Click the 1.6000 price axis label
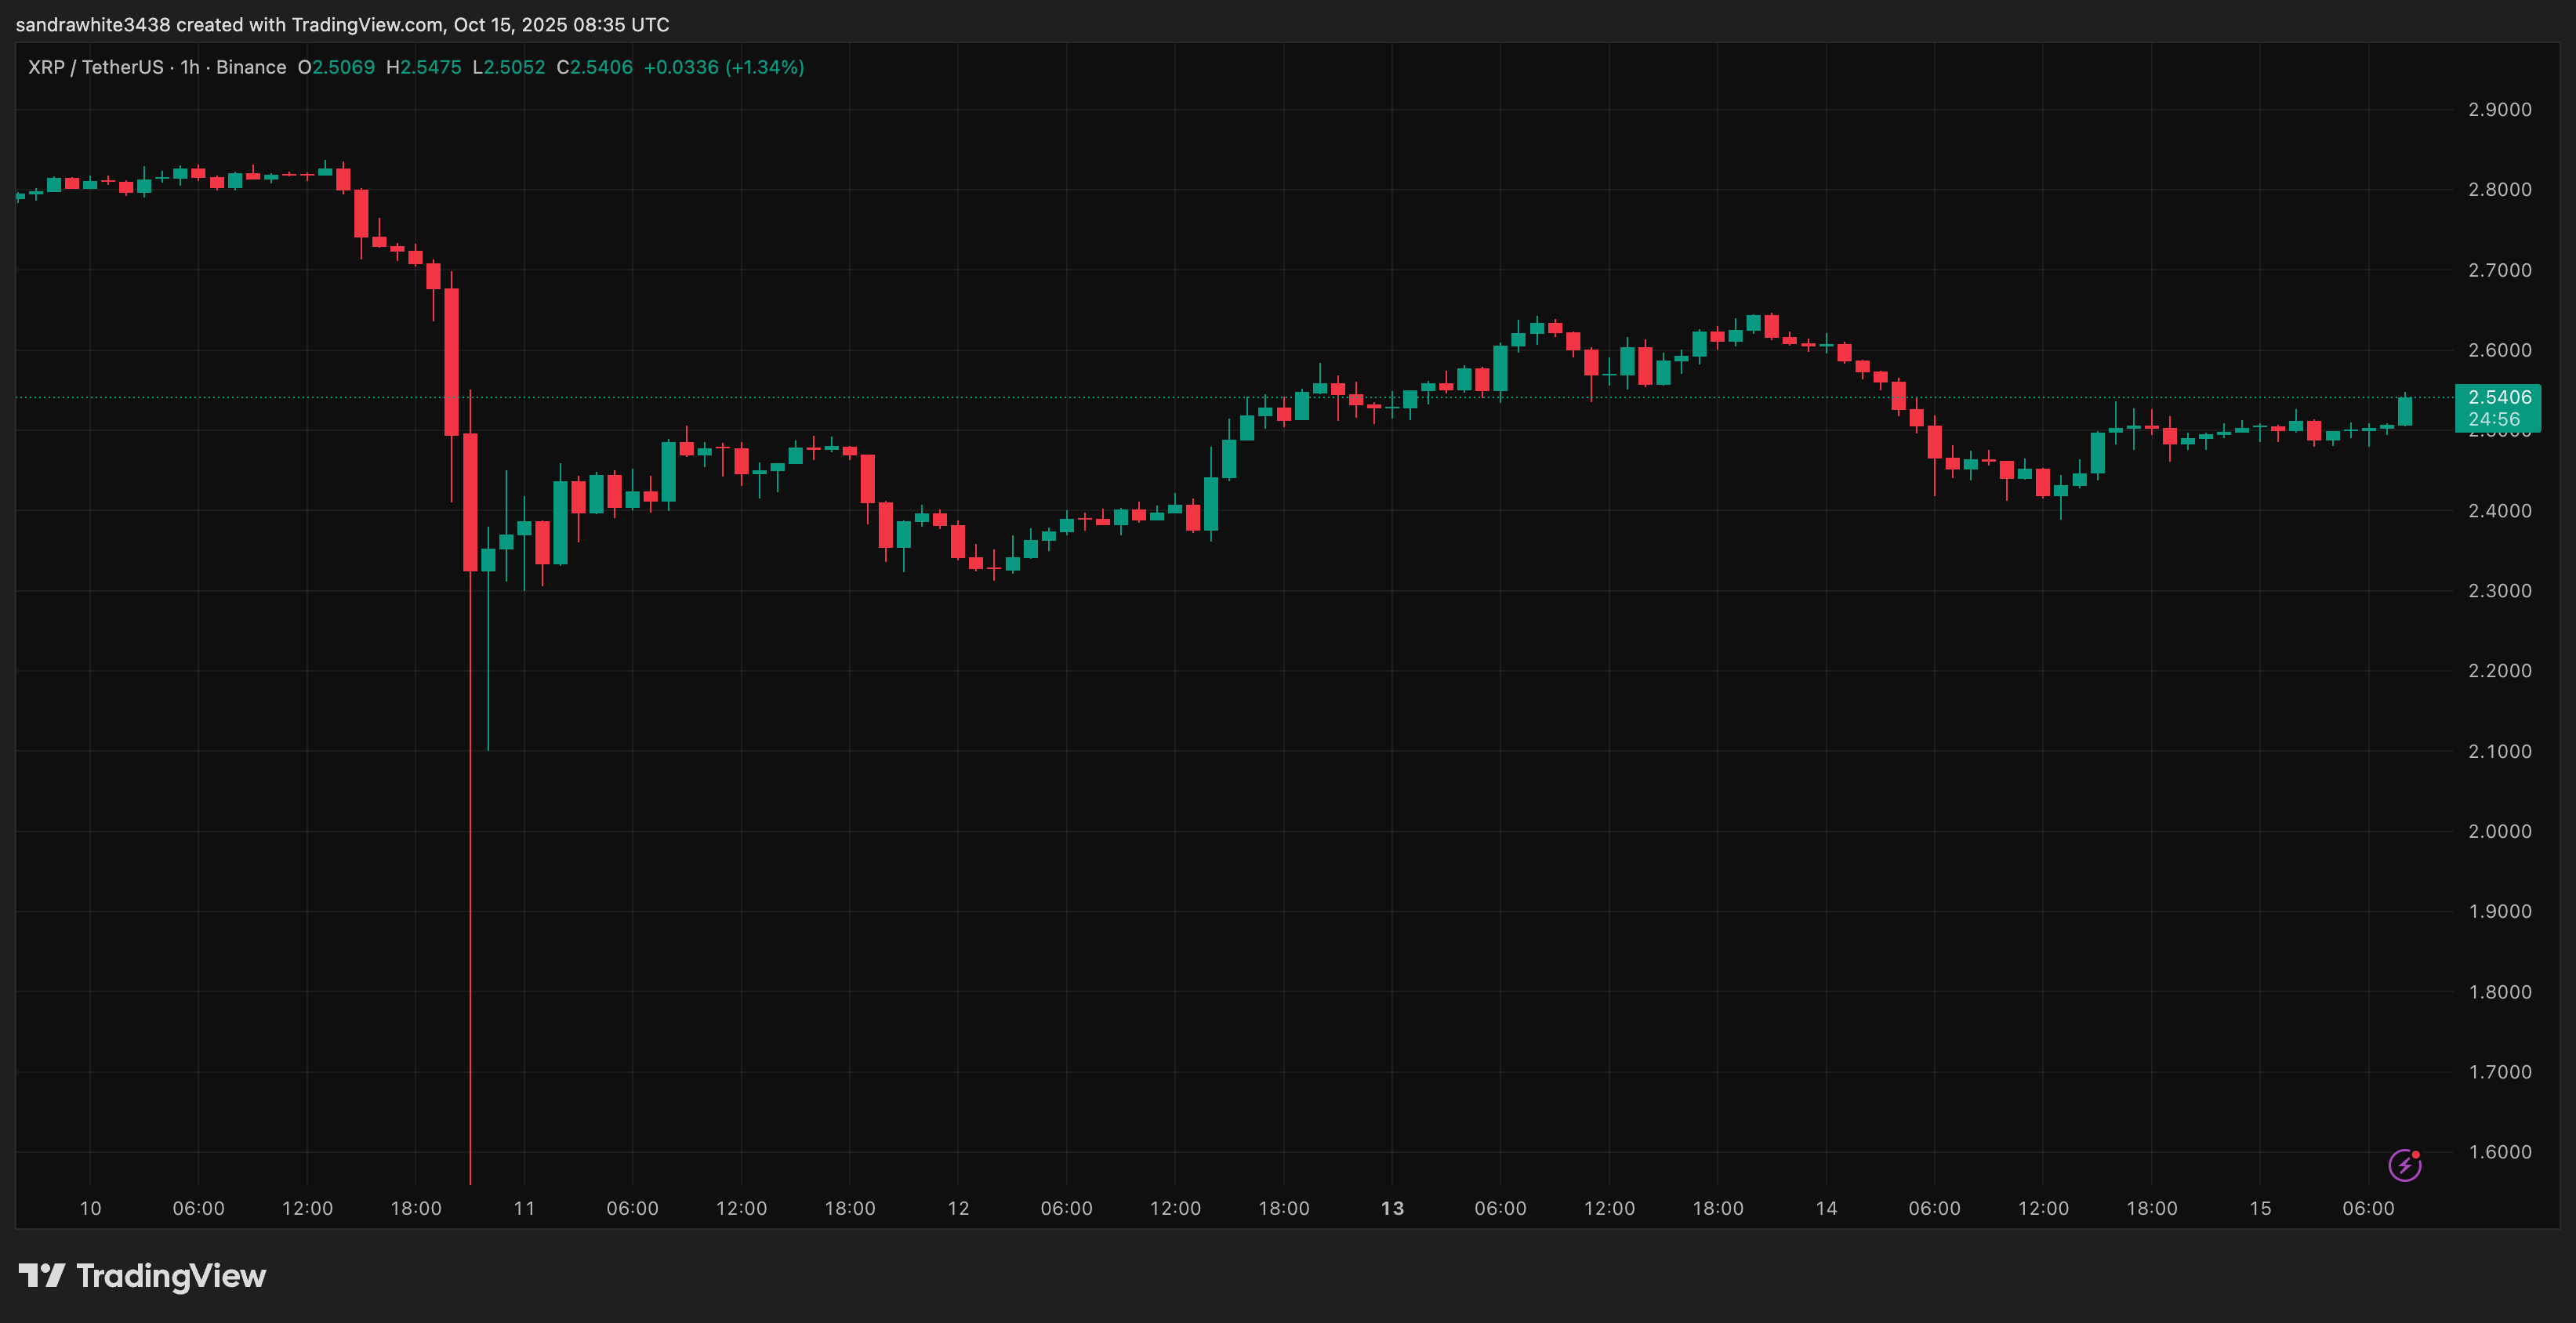The height and width of the screenshot is (1323, 2576). point(2499,1152)
